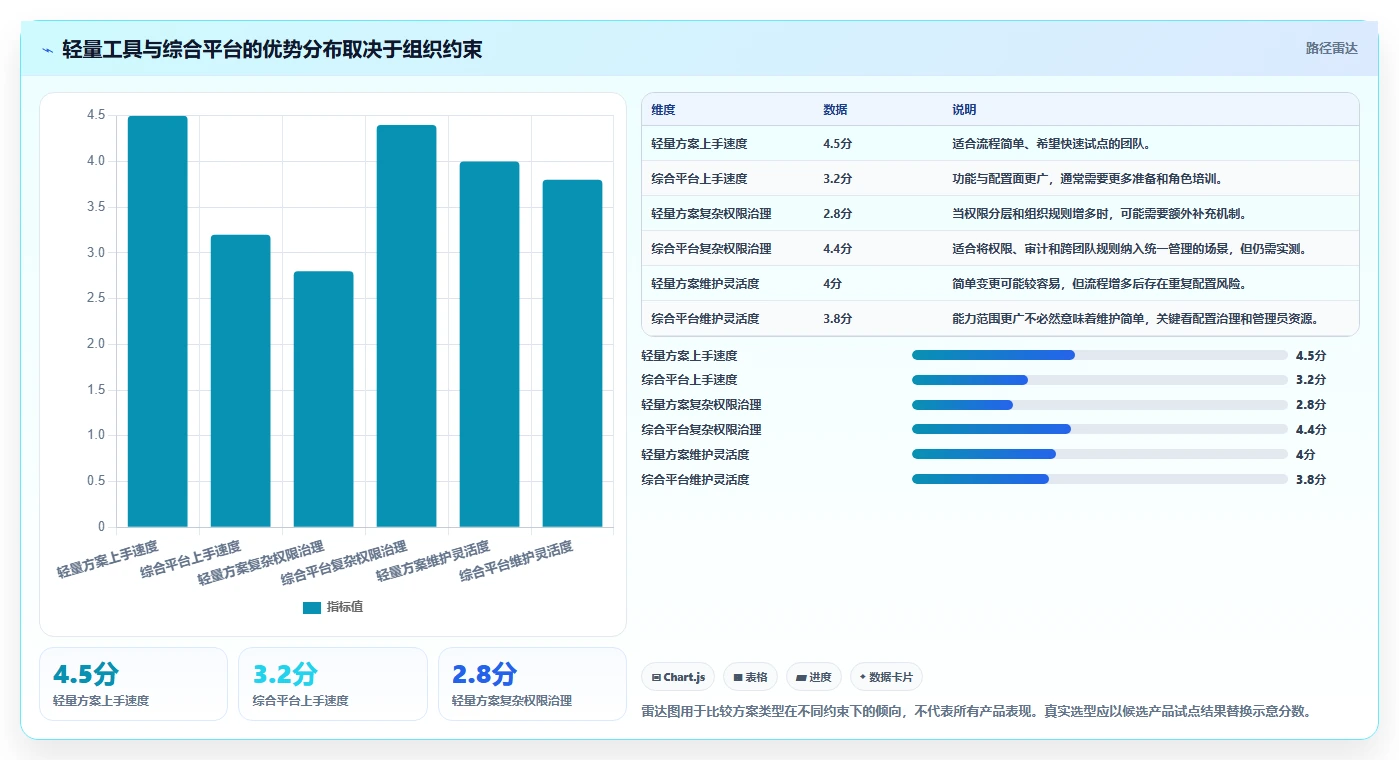Click the 4.5 y-axis tick label

96,116
